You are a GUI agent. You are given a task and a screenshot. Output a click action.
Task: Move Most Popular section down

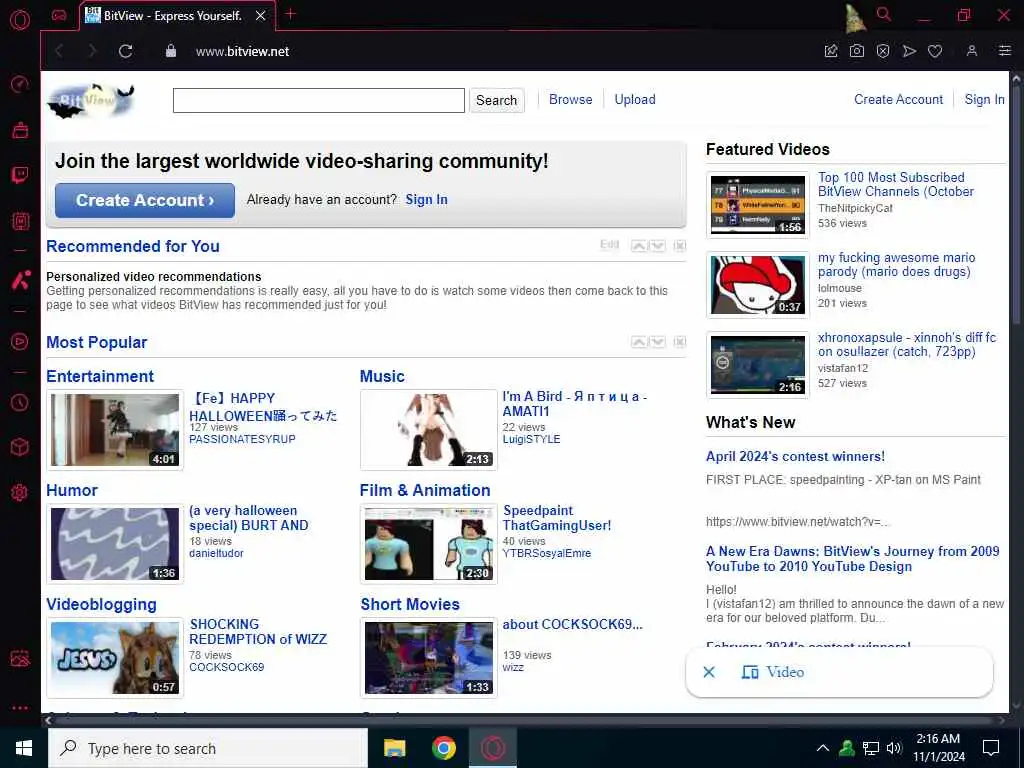click(x=657, y=342)
